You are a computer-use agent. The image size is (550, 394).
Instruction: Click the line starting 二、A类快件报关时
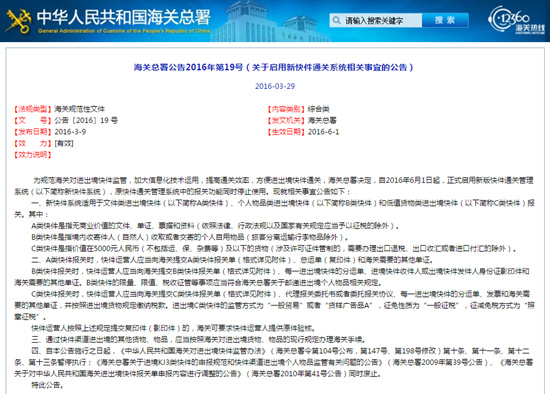(233, 260)
